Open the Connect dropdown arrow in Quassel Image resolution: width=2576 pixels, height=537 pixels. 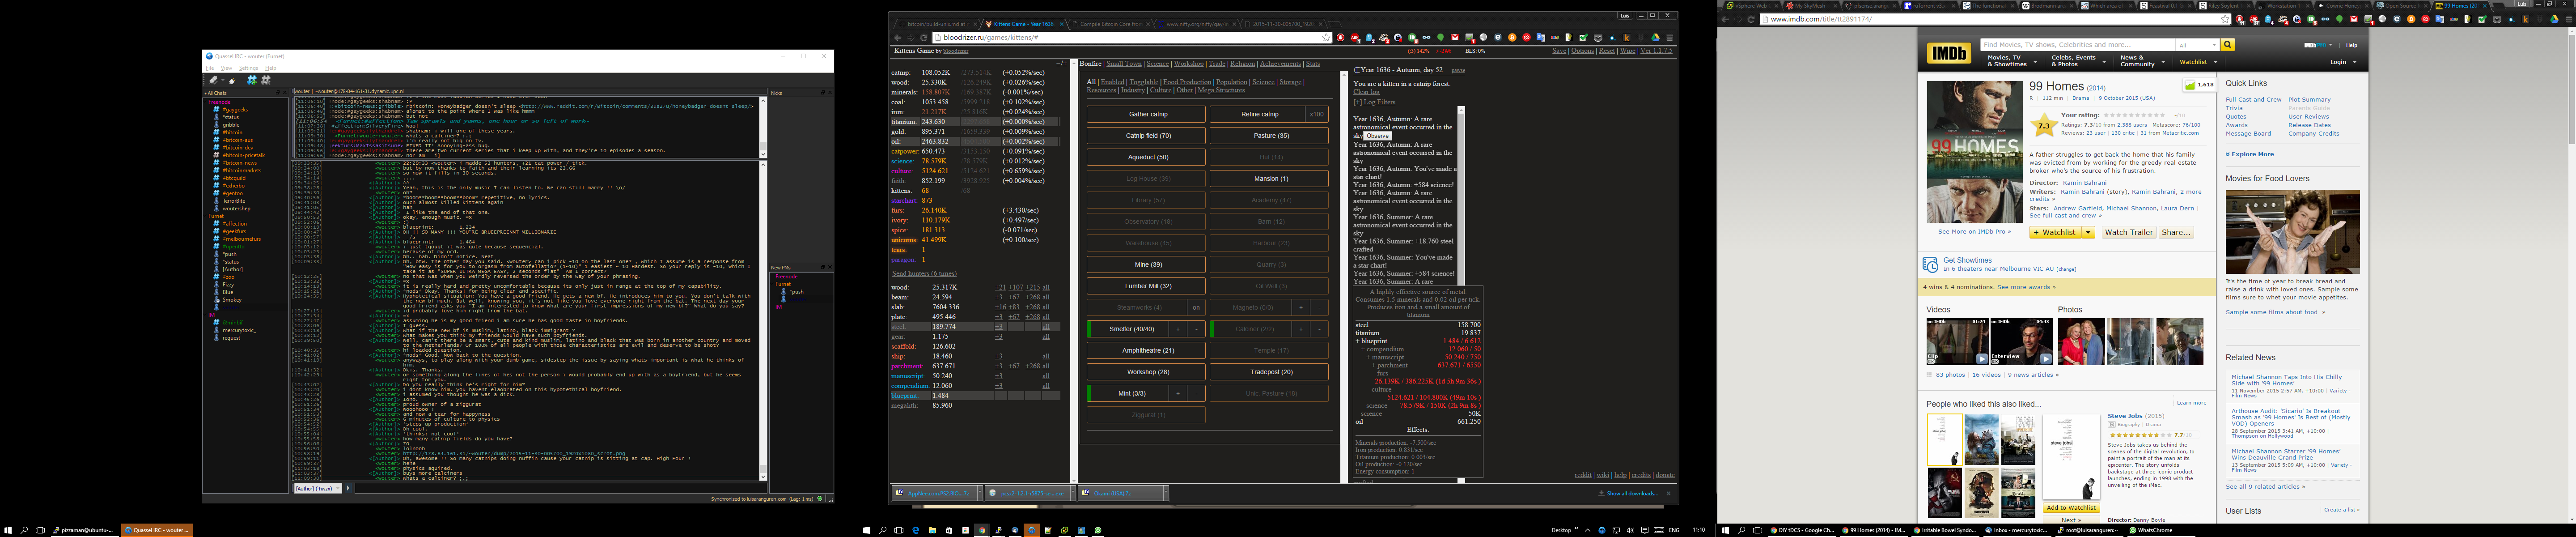click(x=223, y=80)
